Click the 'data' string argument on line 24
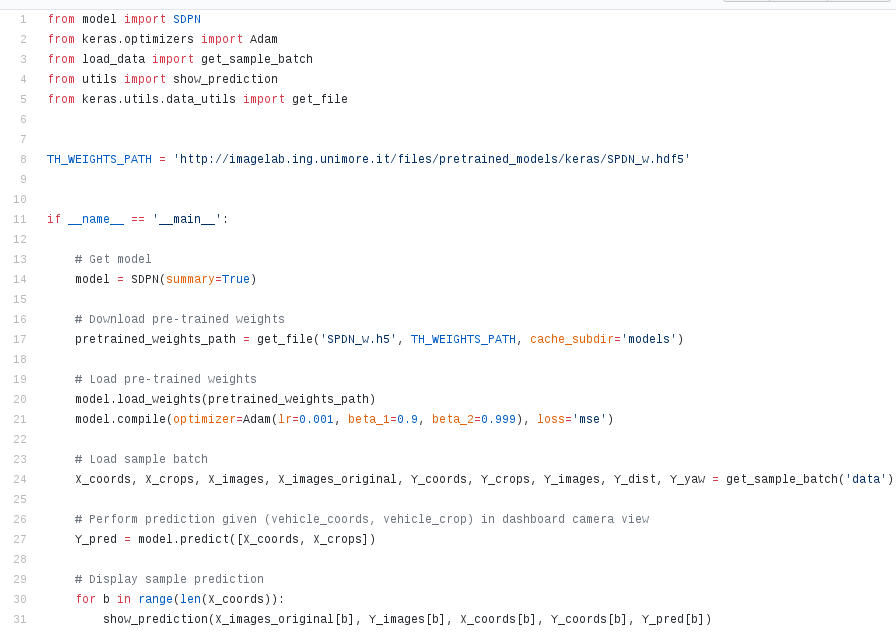This screenshot has width=896, height=632. [866, 479]
